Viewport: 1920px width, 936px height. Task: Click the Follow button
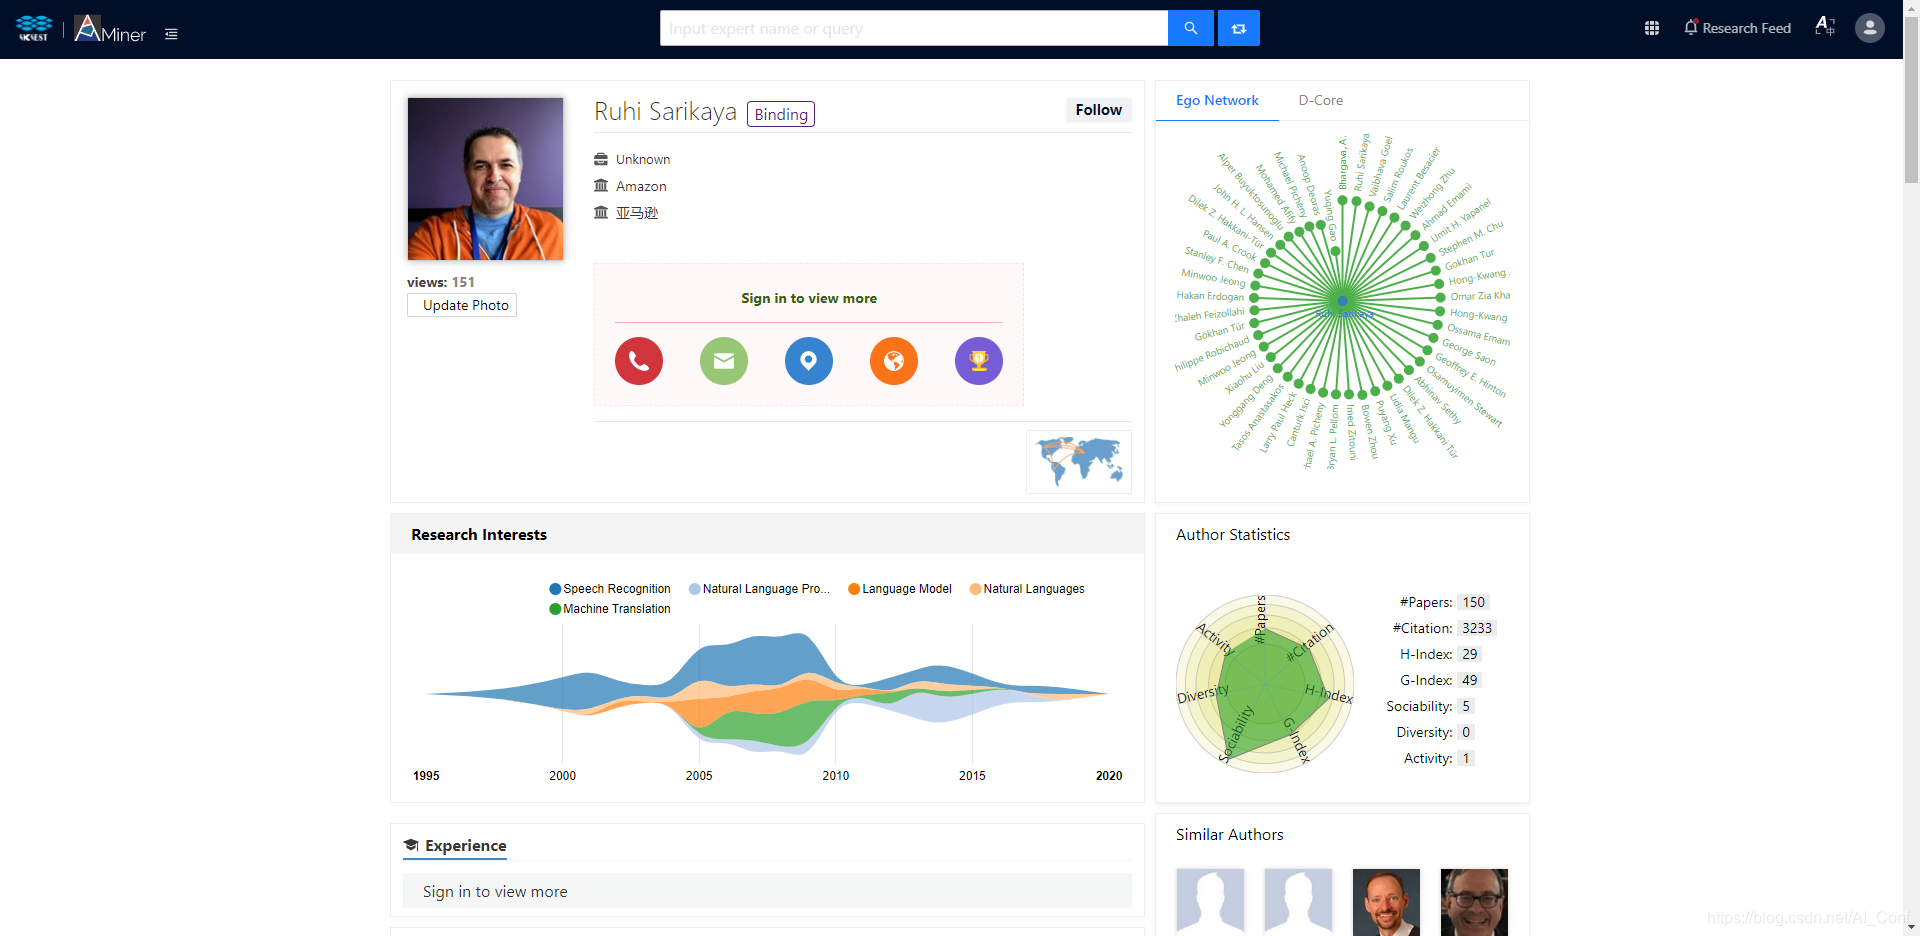[x=1098, y=110]
